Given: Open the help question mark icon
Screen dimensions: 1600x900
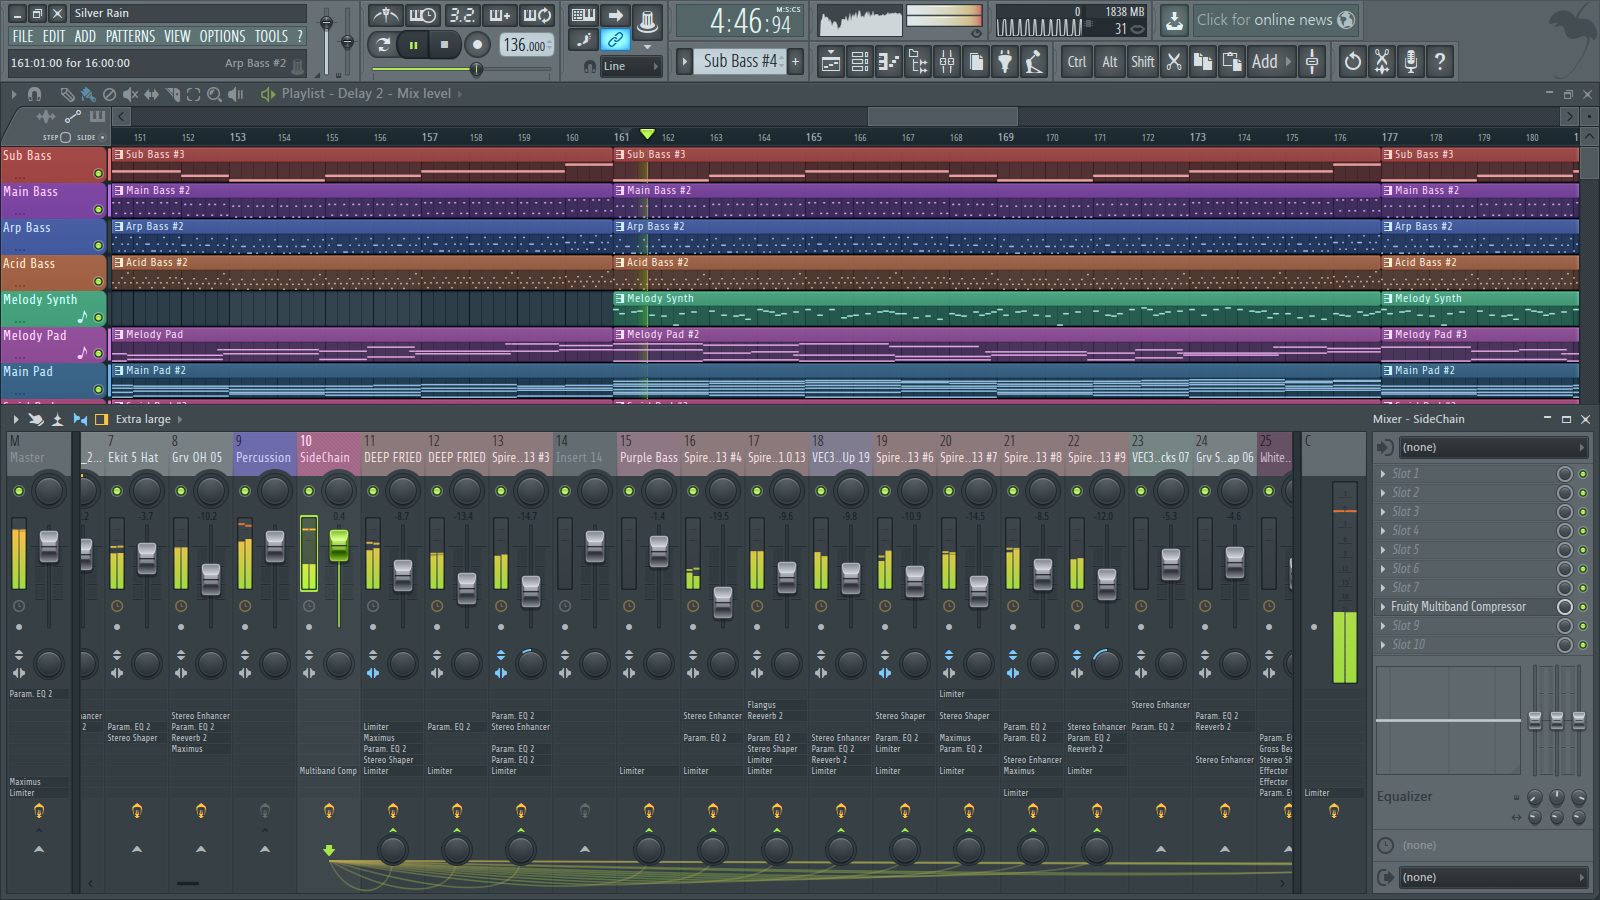Looking at the screenshot, I should 1439,62.
